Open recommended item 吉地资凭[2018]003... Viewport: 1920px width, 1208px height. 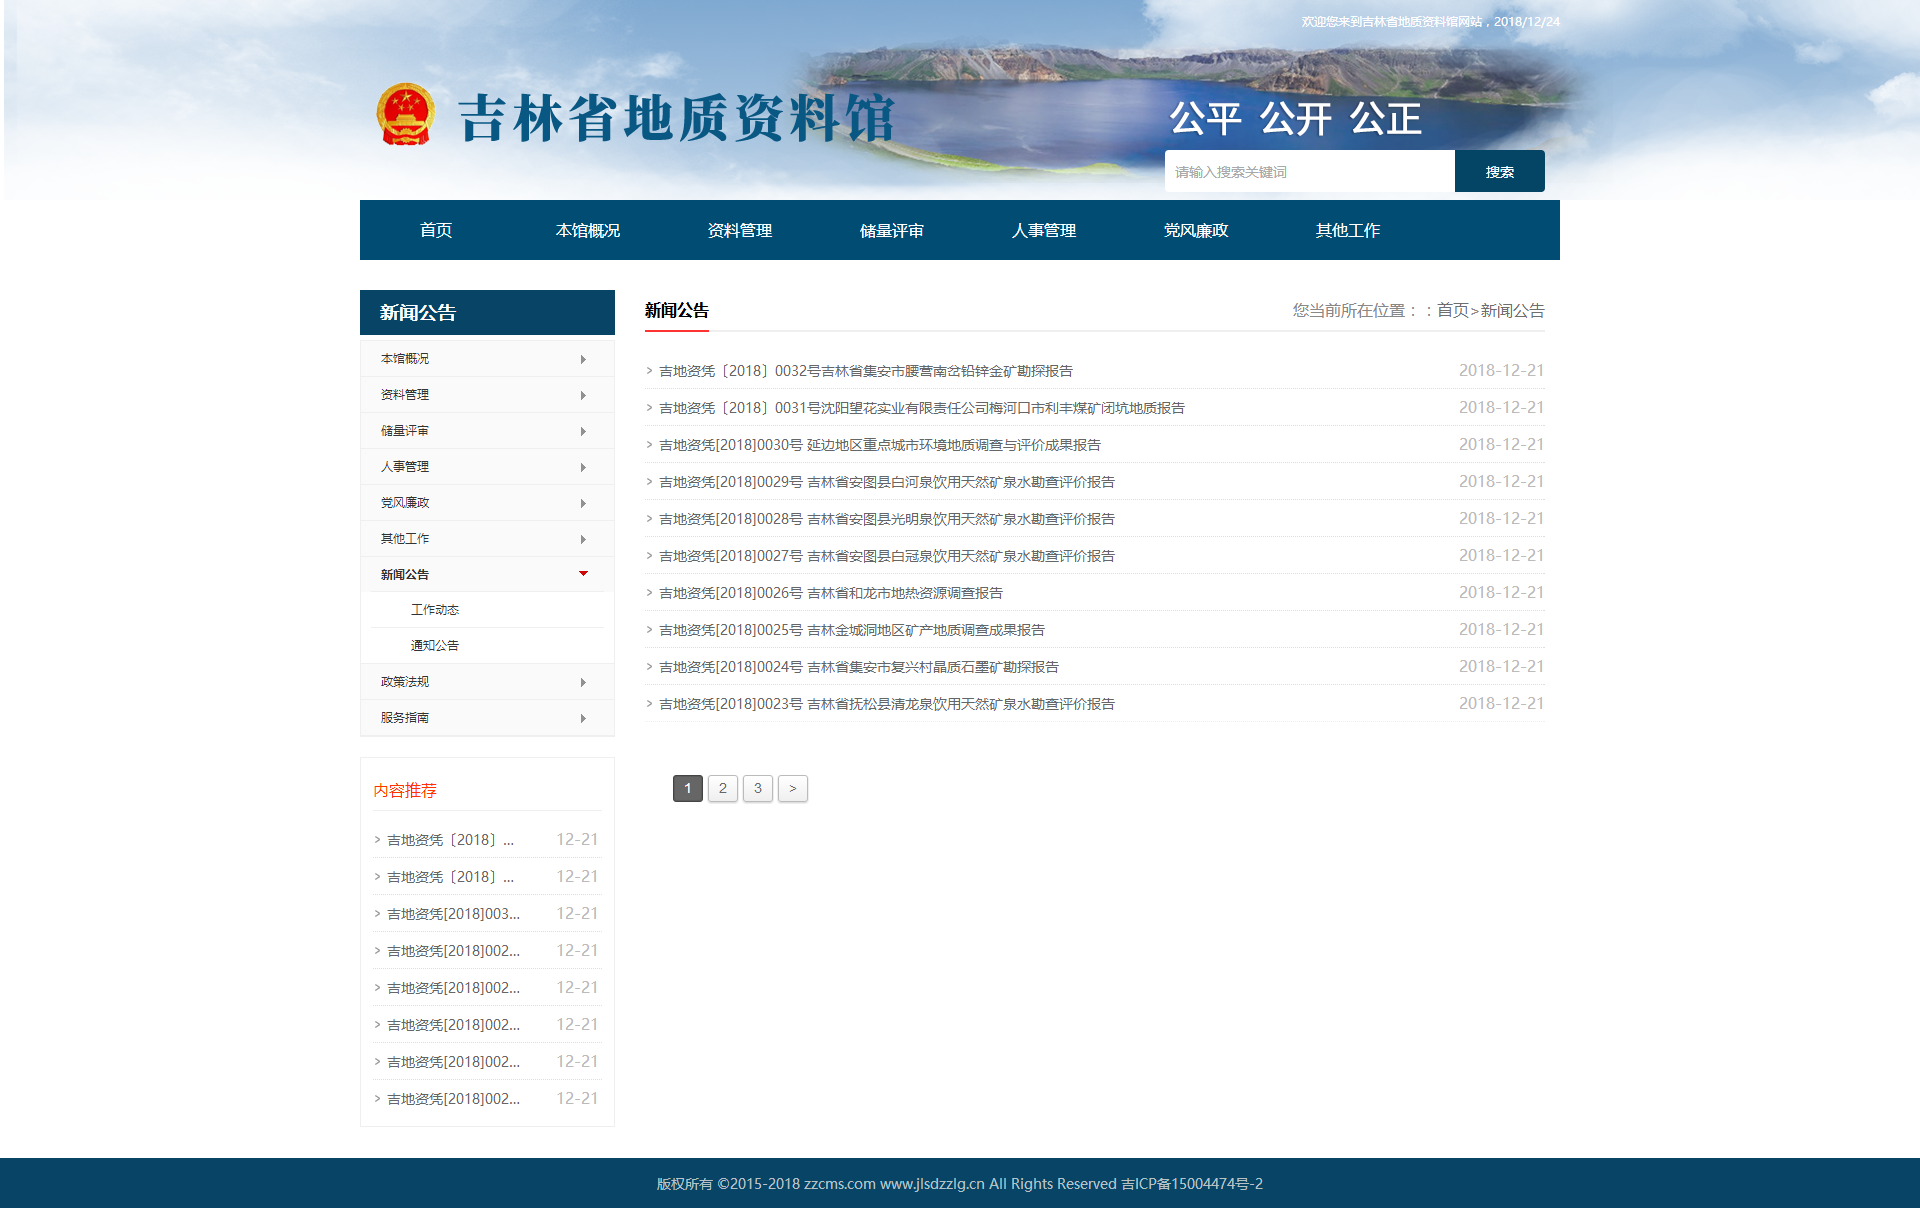tap(453, 914)
